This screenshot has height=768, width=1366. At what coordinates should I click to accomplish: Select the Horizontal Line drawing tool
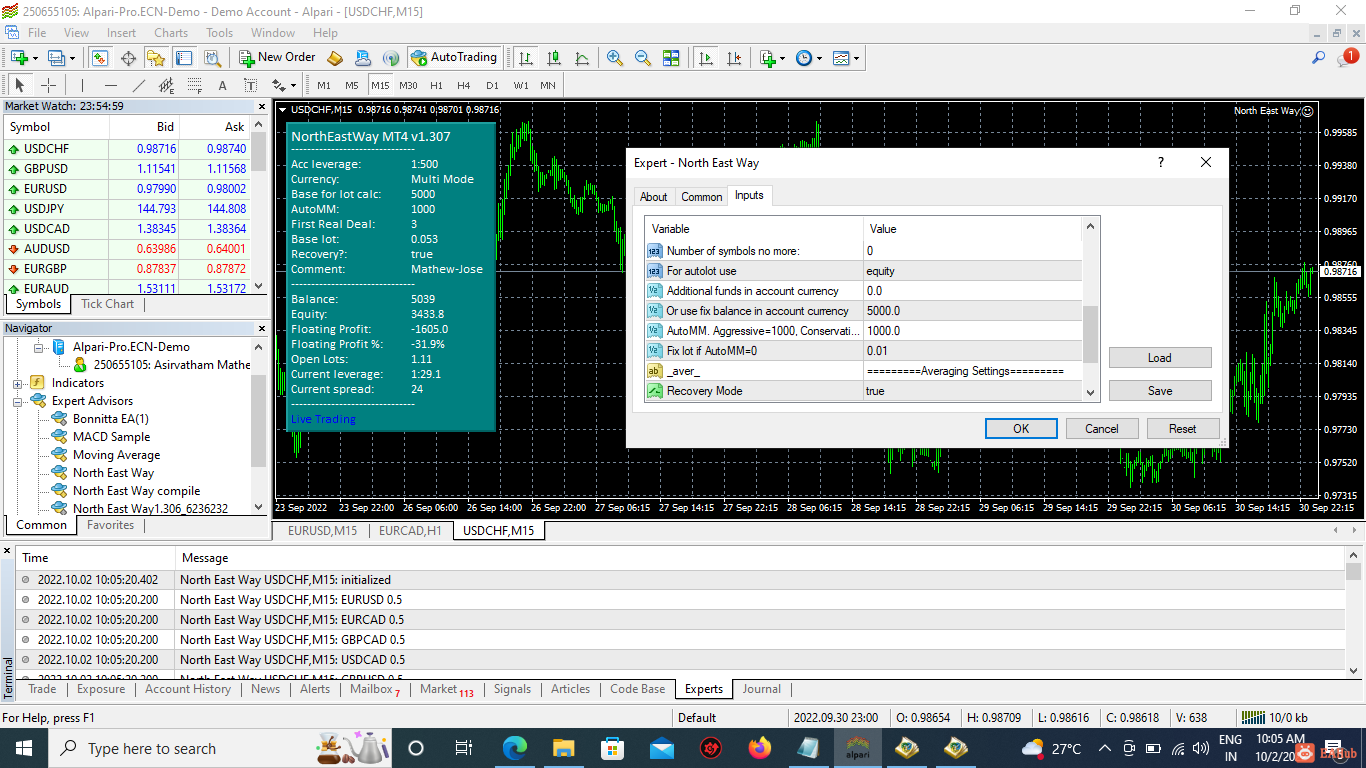tap(111, 85)
